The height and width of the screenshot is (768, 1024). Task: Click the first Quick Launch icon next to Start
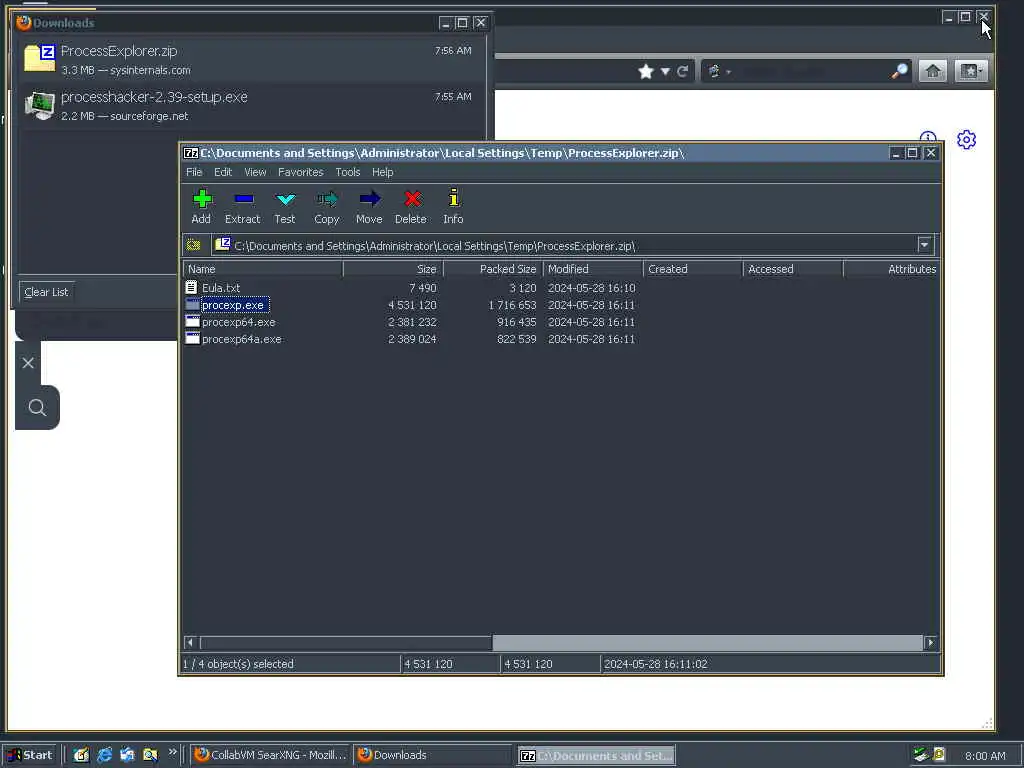click(x=81, y=755)
